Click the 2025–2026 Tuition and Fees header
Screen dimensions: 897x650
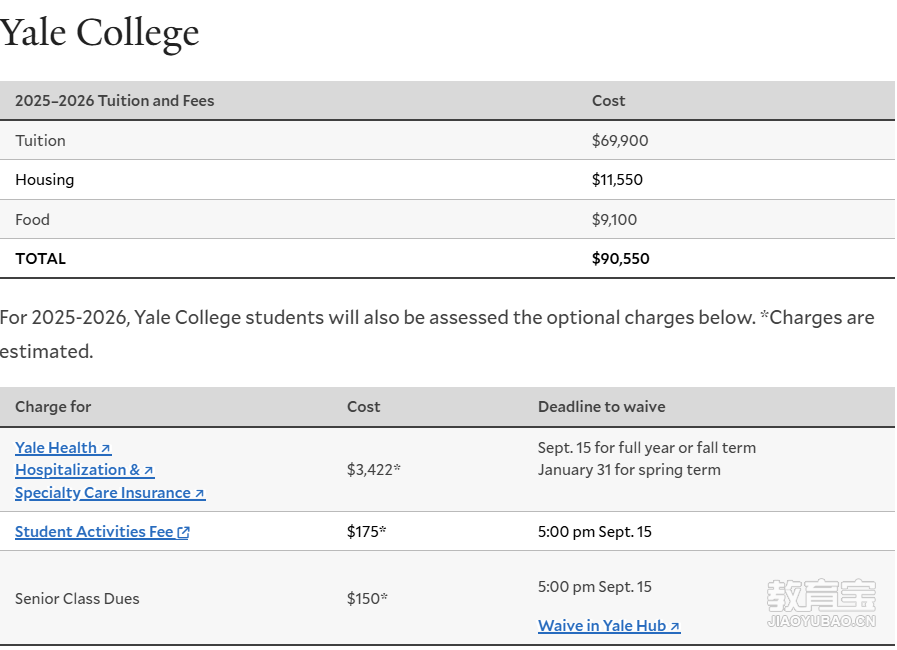click(x=114, y=101)
